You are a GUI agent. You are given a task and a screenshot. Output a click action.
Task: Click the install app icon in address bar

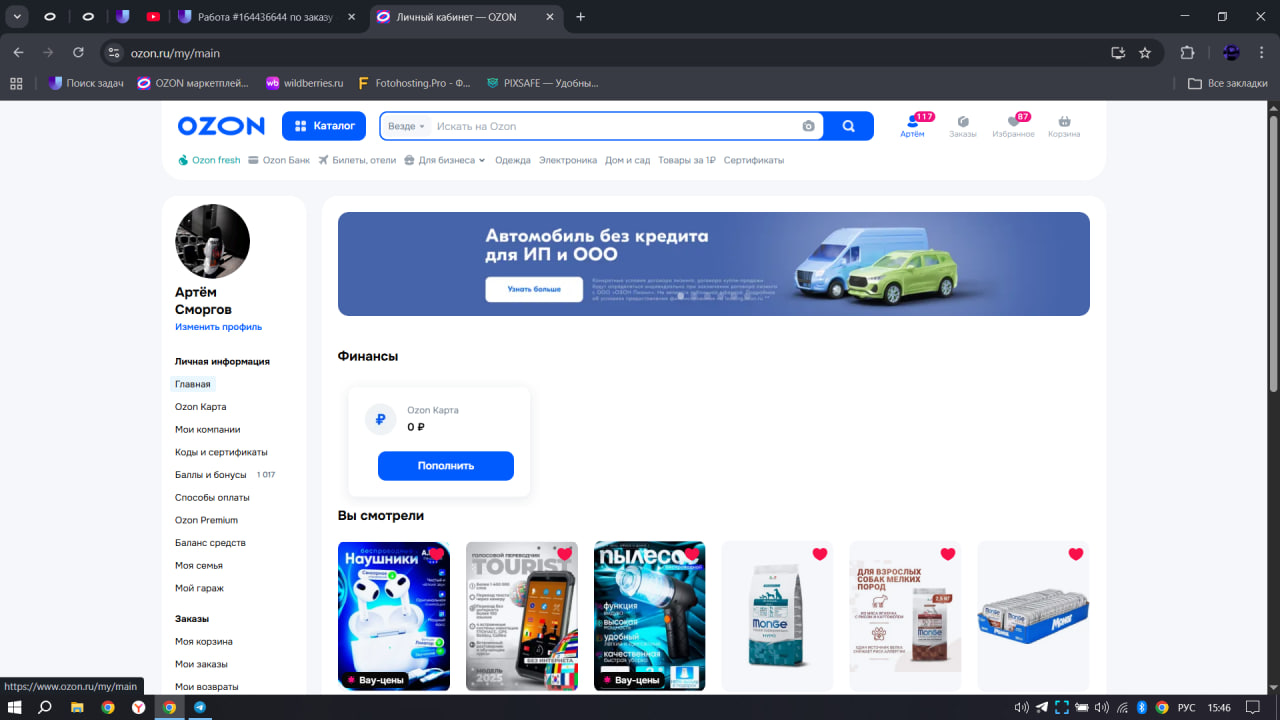(x=1118, y=53)
